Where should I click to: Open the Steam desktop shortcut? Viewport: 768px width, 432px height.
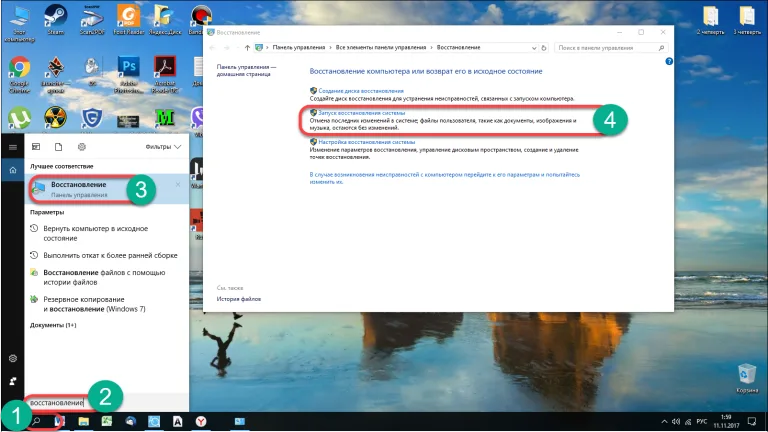pyautogui.click(x=55, y=19)
